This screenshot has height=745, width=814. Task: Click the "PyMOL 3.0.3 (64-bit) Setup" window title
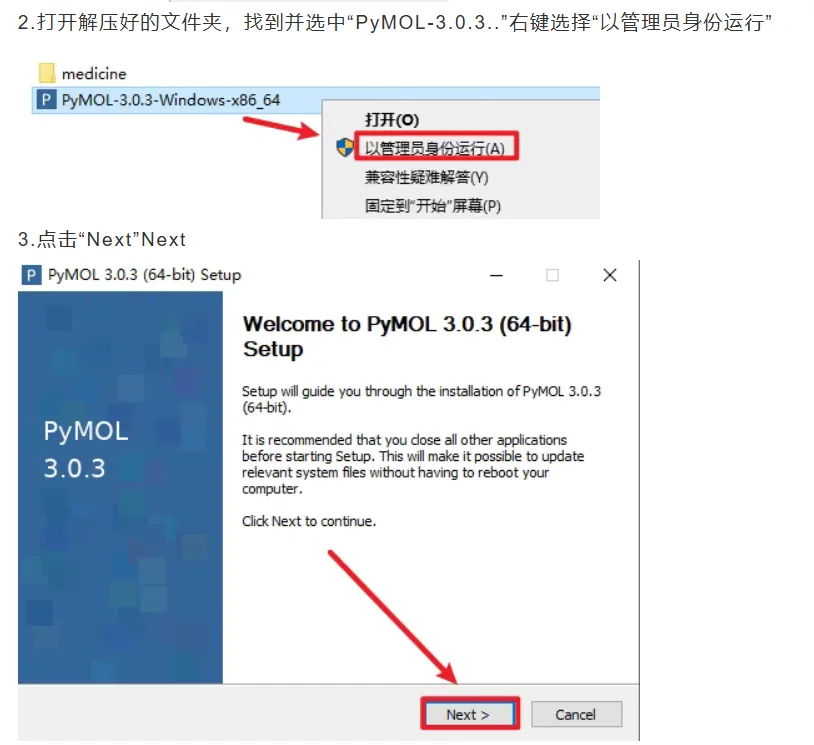click(x=144, y=275)
